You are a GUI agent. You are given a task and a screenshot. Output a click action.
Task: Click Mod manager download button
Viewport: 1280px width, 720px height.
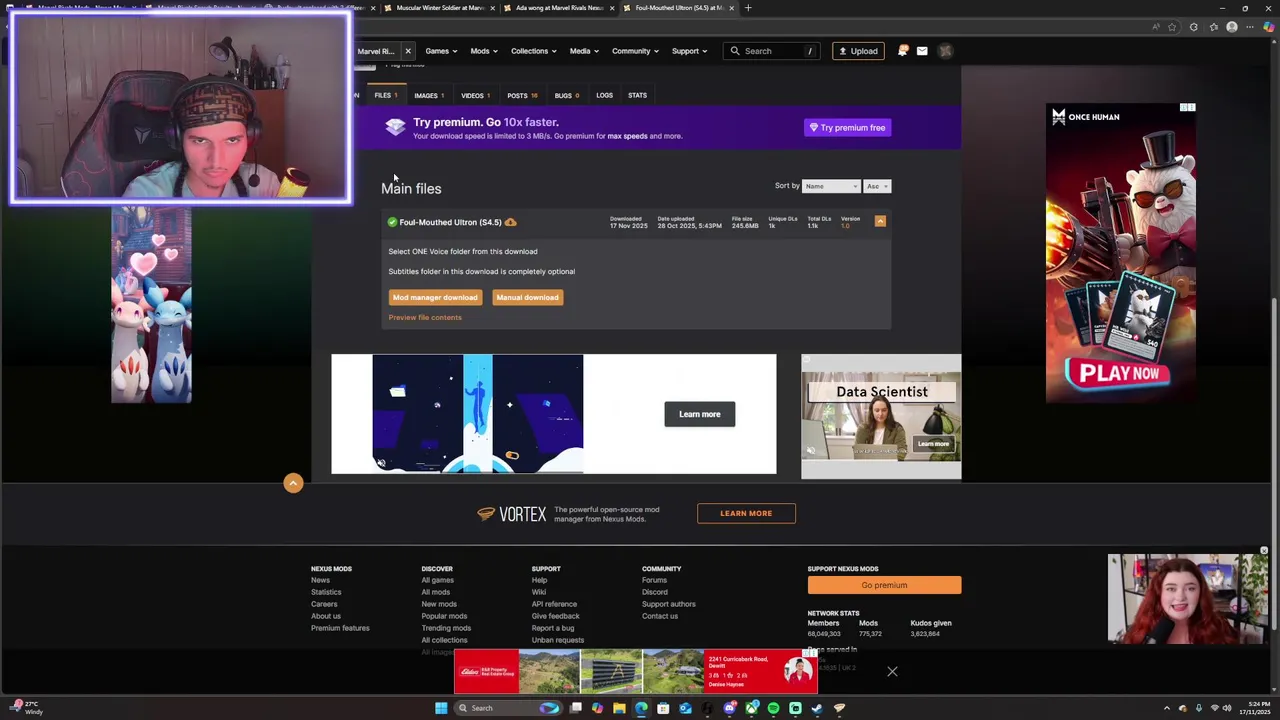[x=435, y=297]
